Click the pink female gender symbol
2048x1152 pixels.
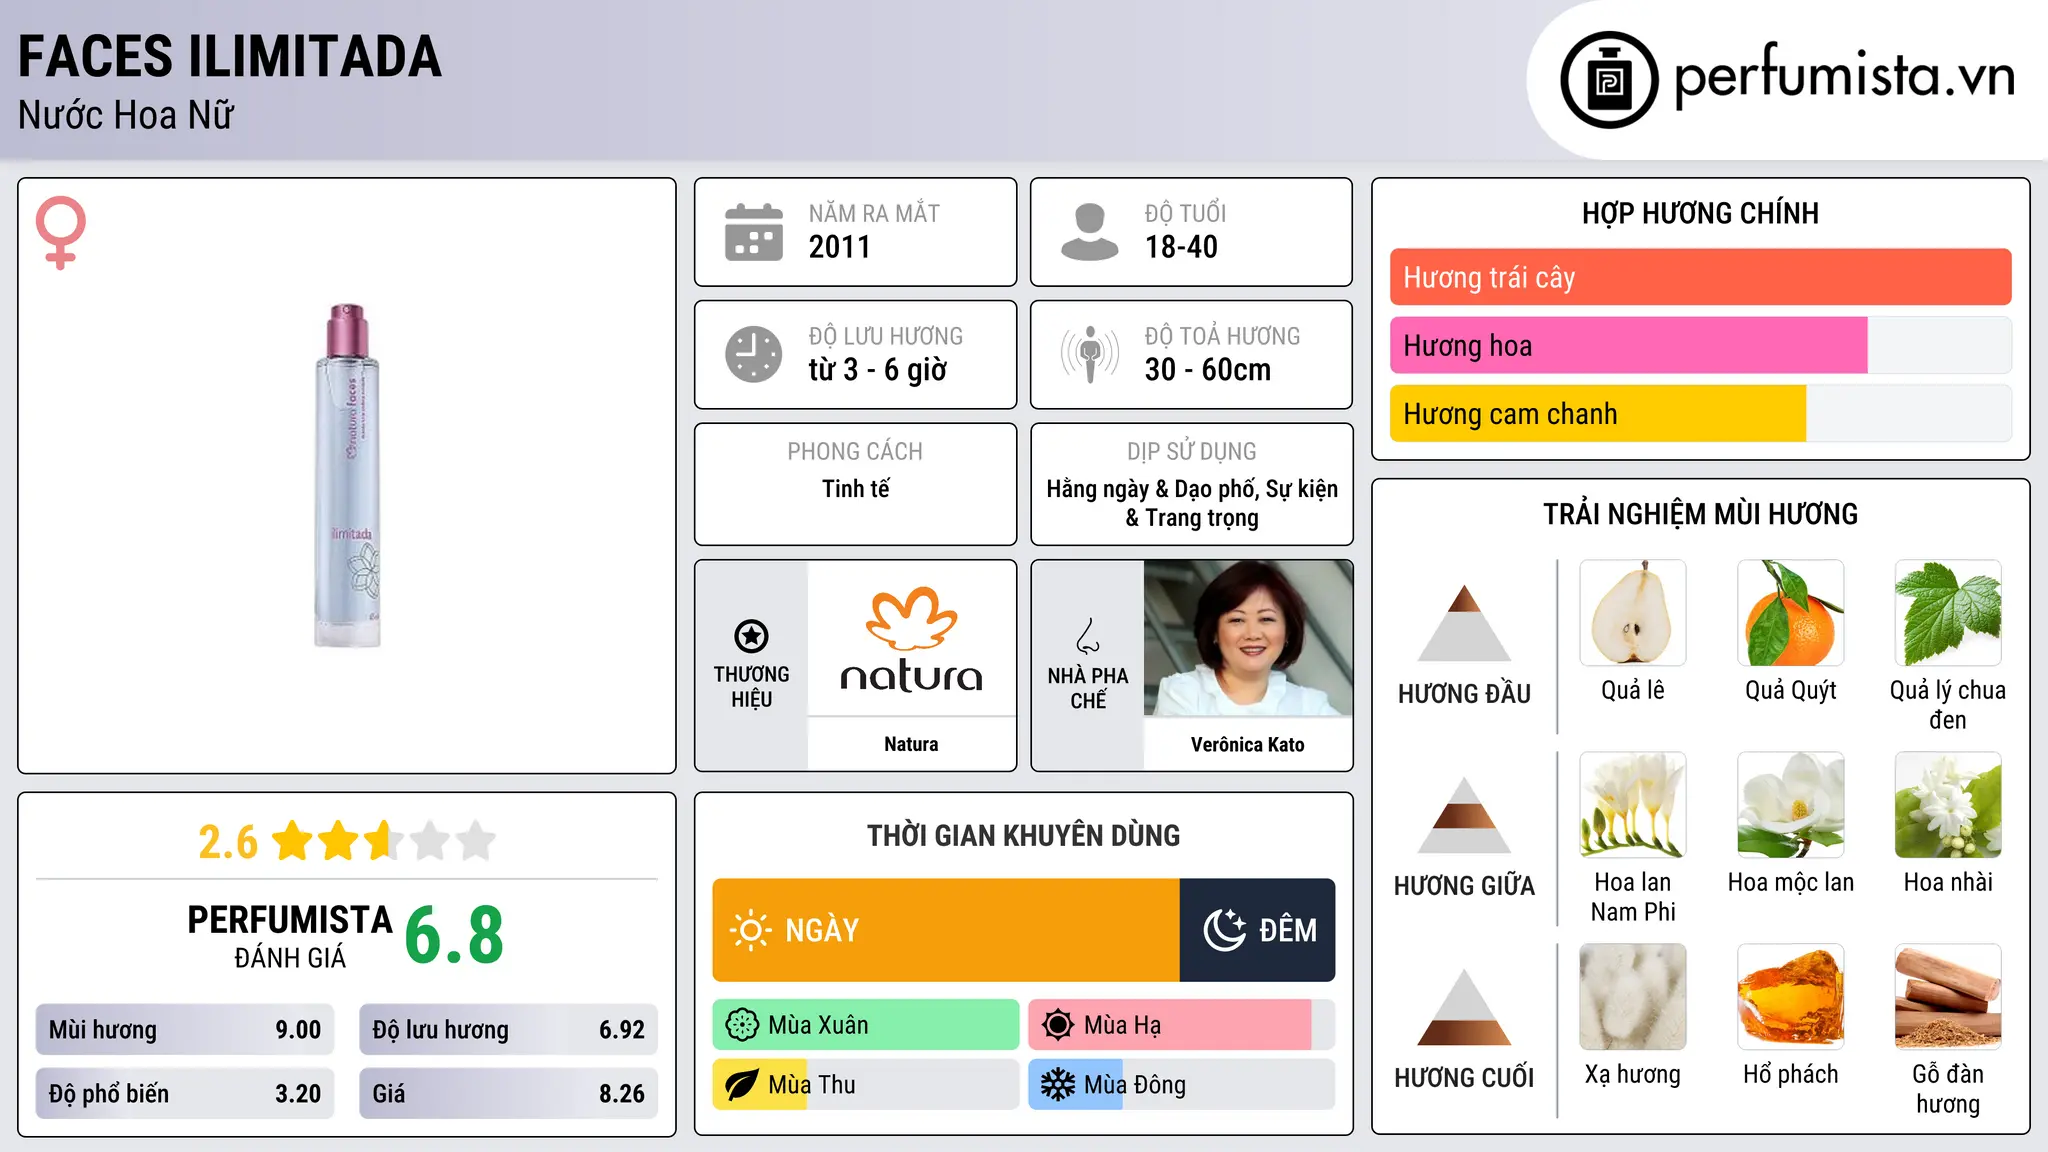coord(61,233)
